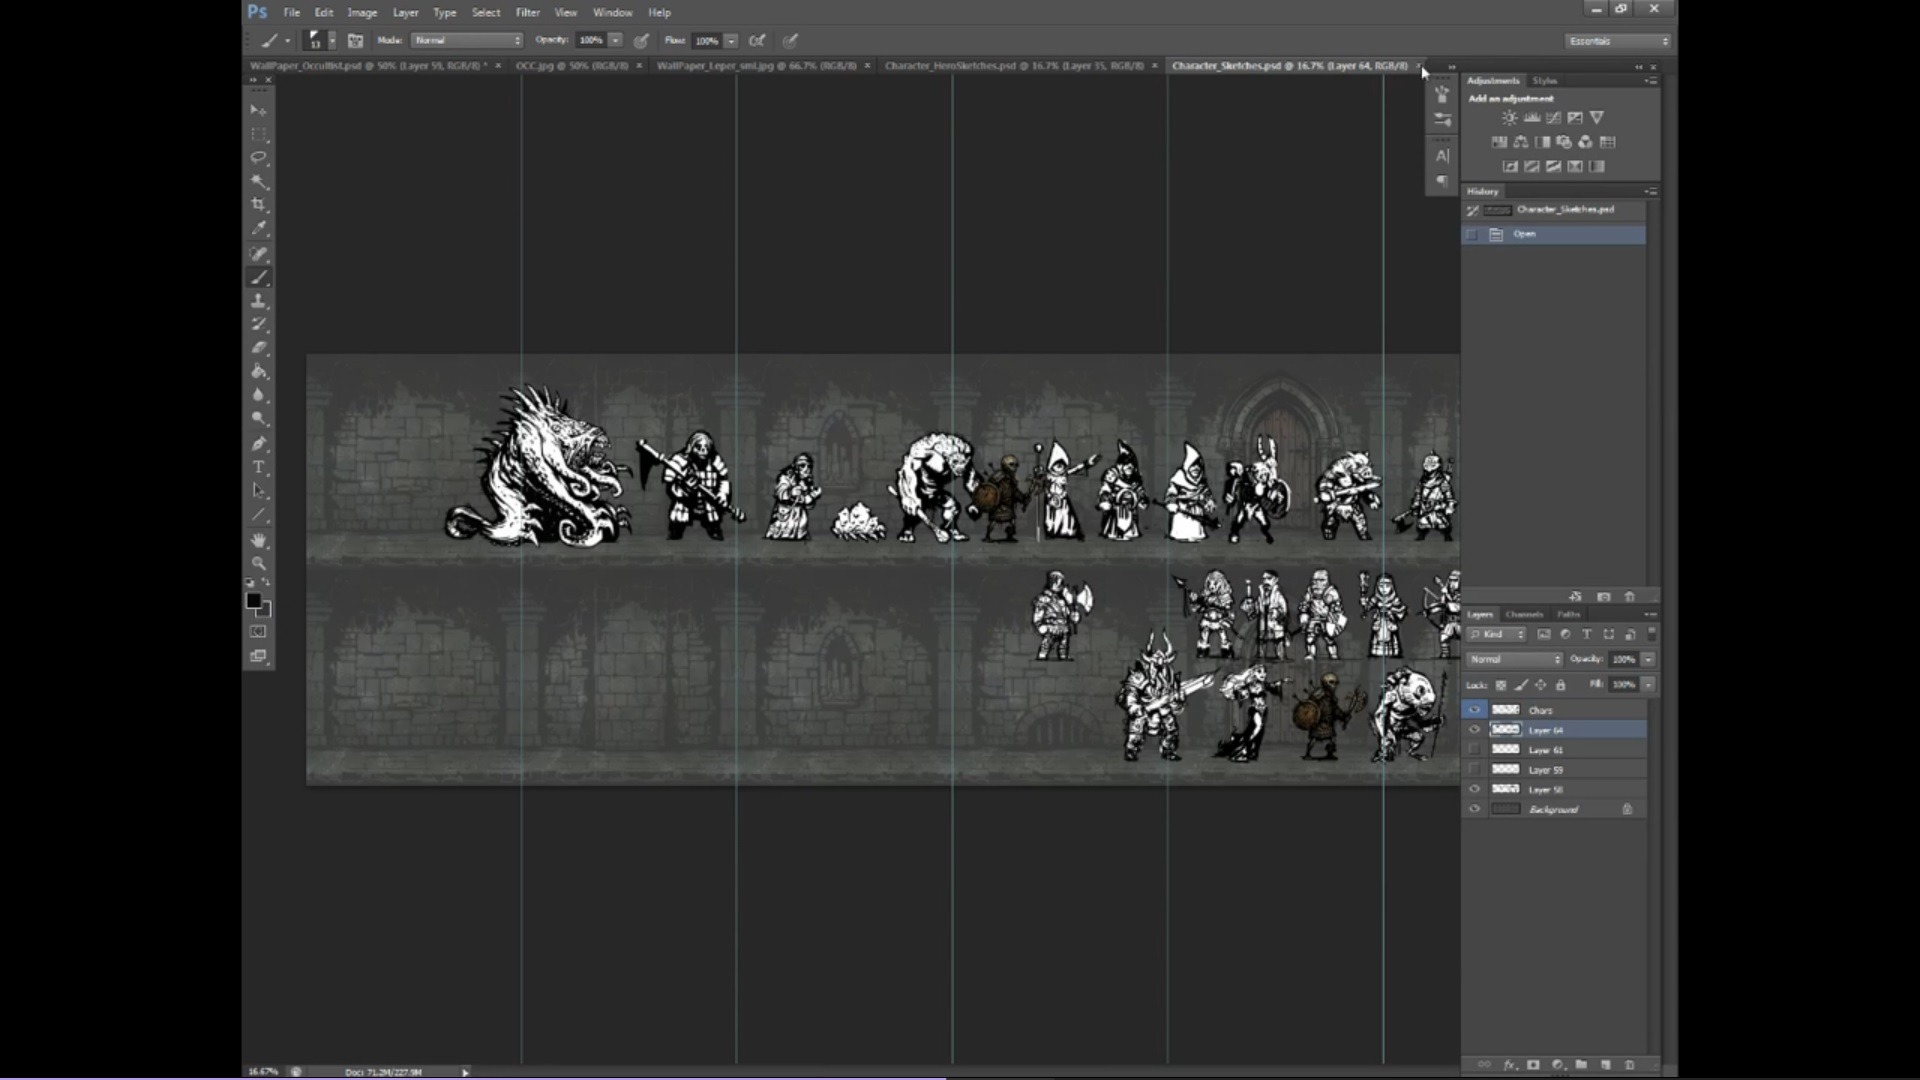Select the Horizontal Type tool
Screen dimensions: 1920x1080
click(259, 468)
